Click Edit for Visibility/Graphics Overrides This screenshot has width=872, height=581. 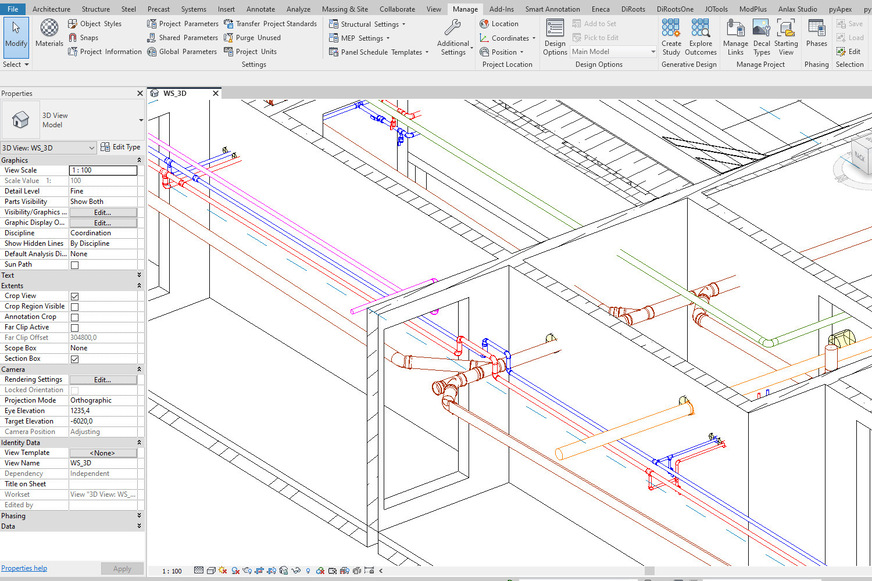(x=102, y=212)
